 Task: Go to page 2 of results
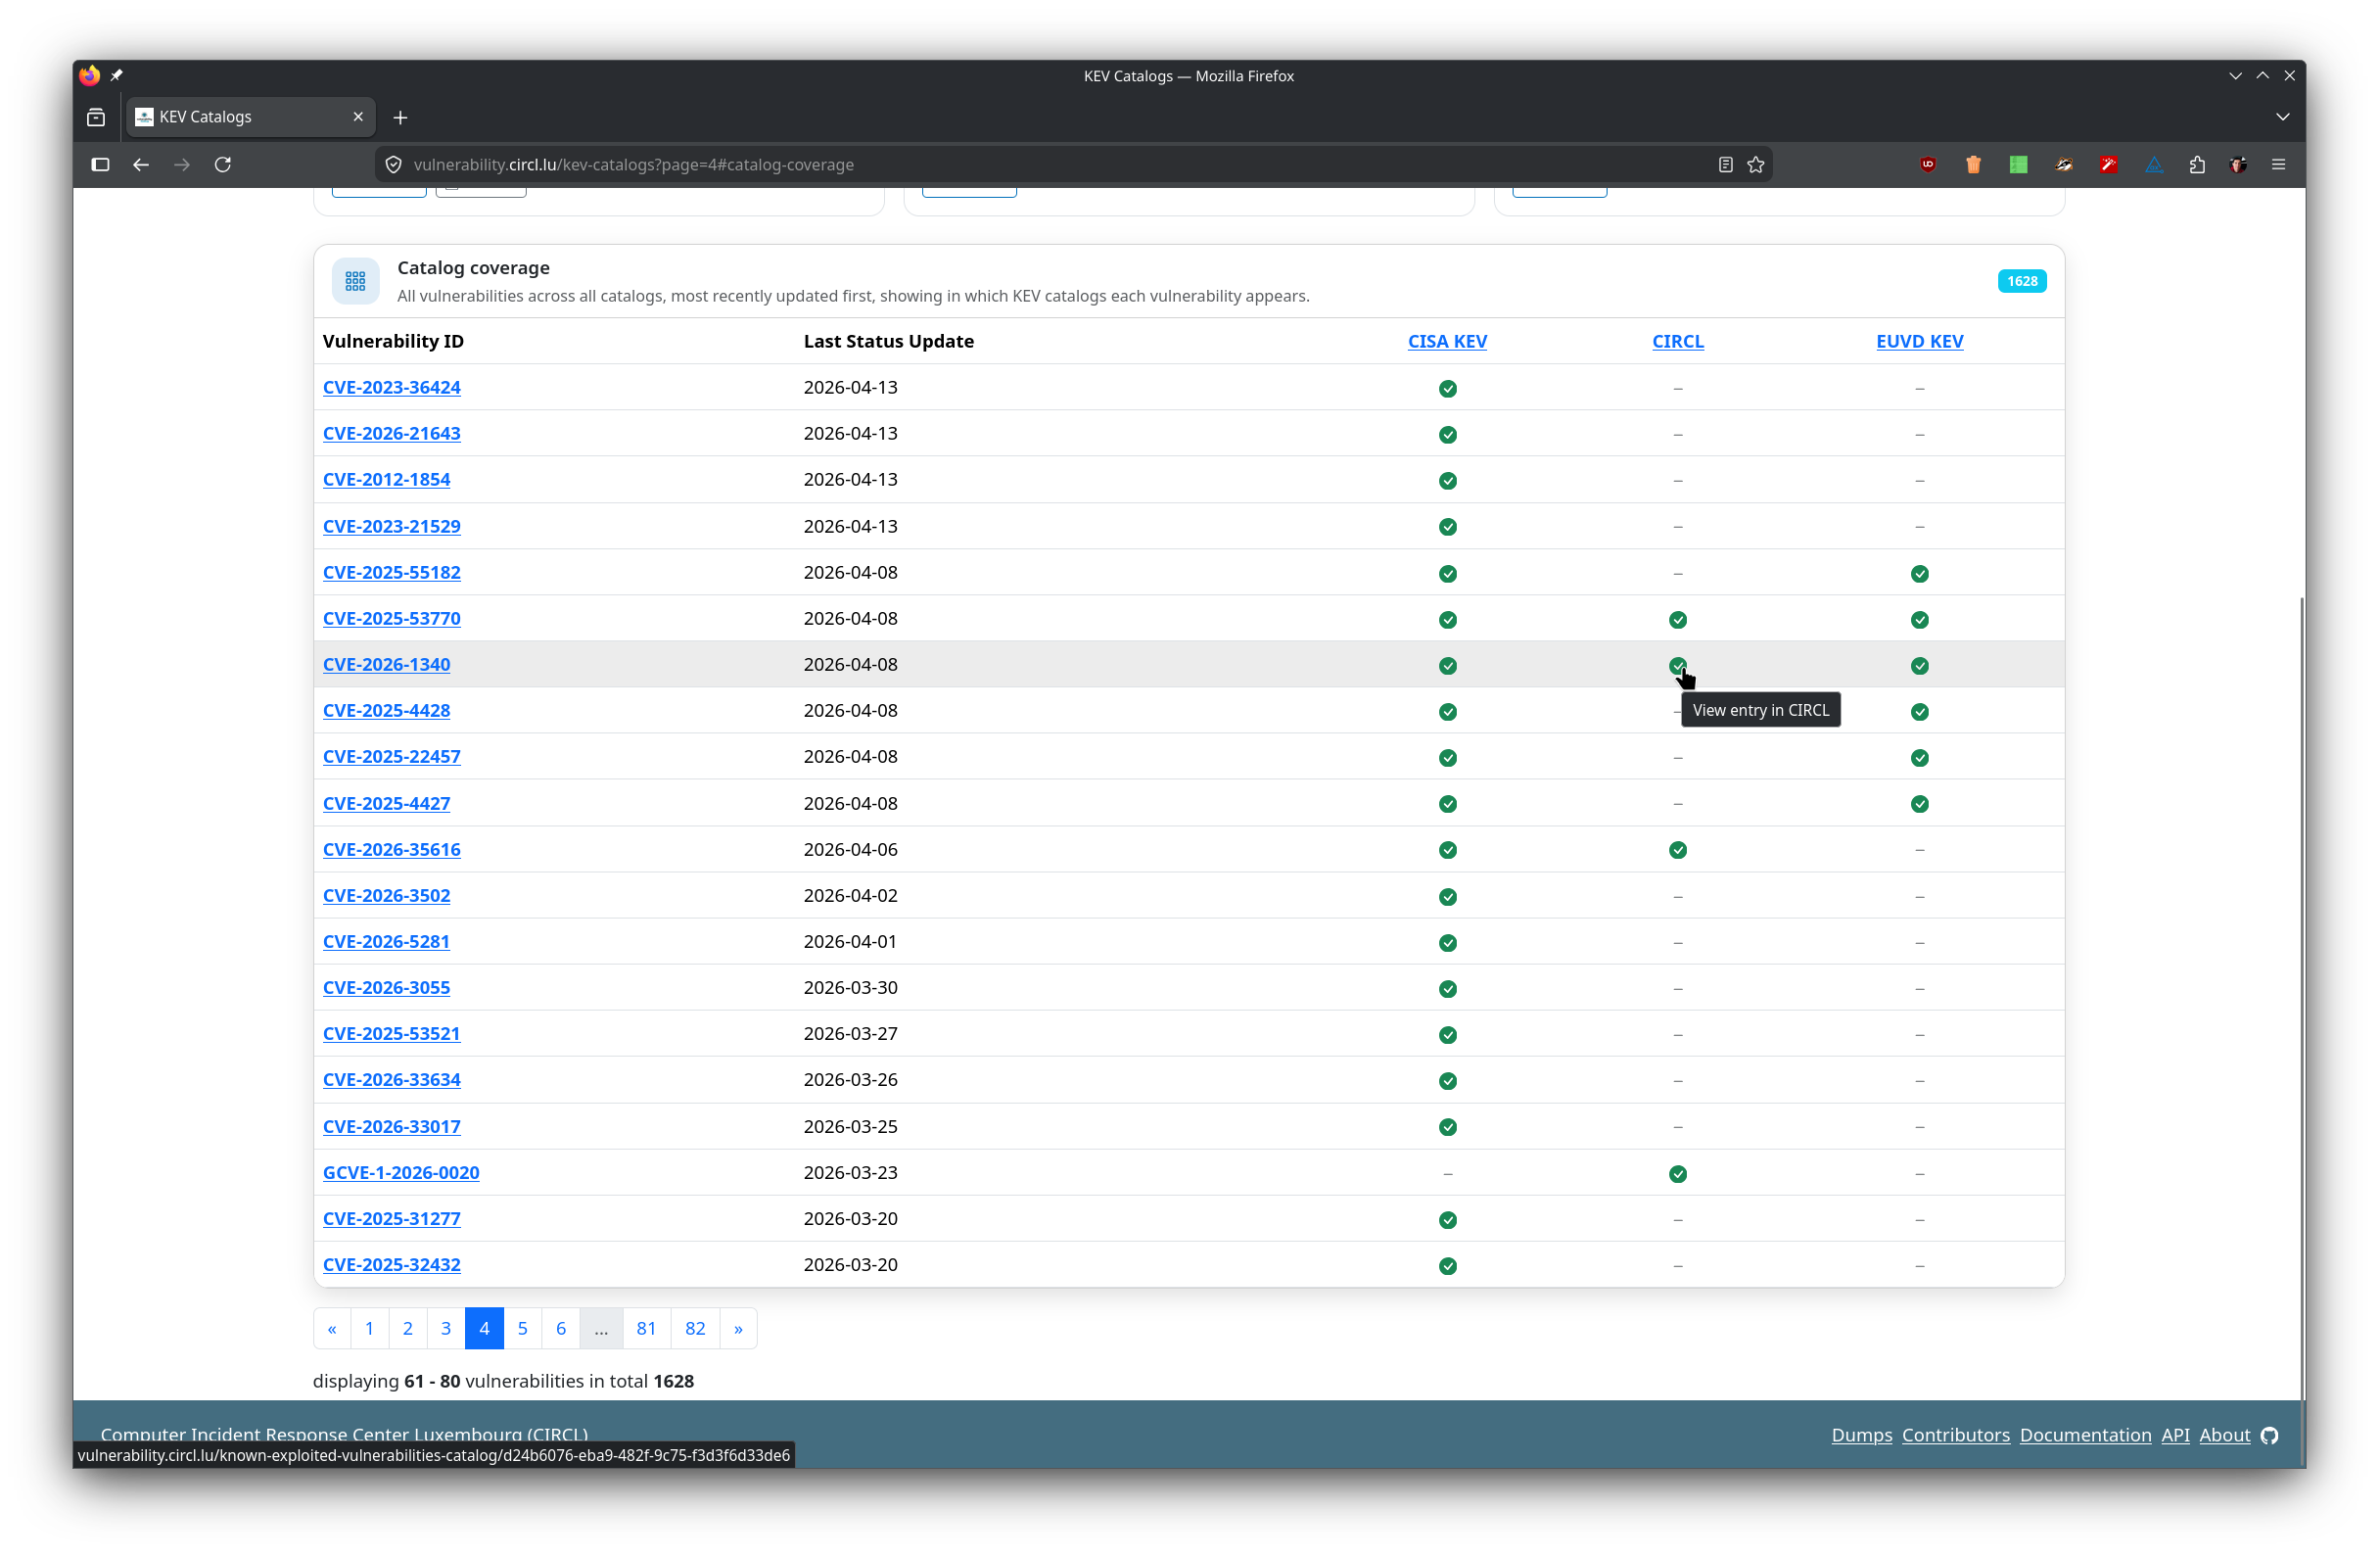407,1328
